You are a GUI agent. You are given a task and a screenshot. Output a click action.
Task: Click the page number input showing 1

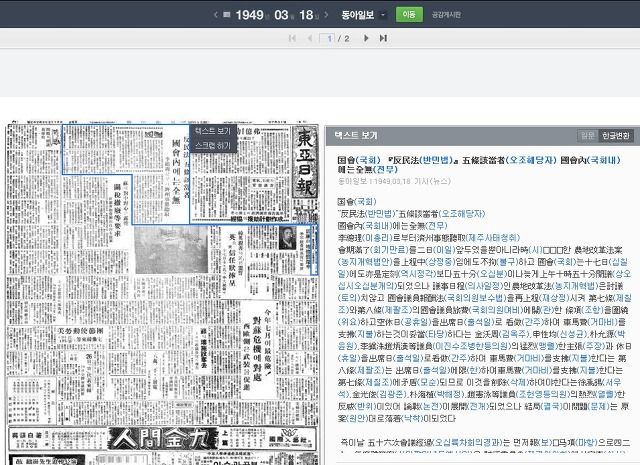click(327, 38)
